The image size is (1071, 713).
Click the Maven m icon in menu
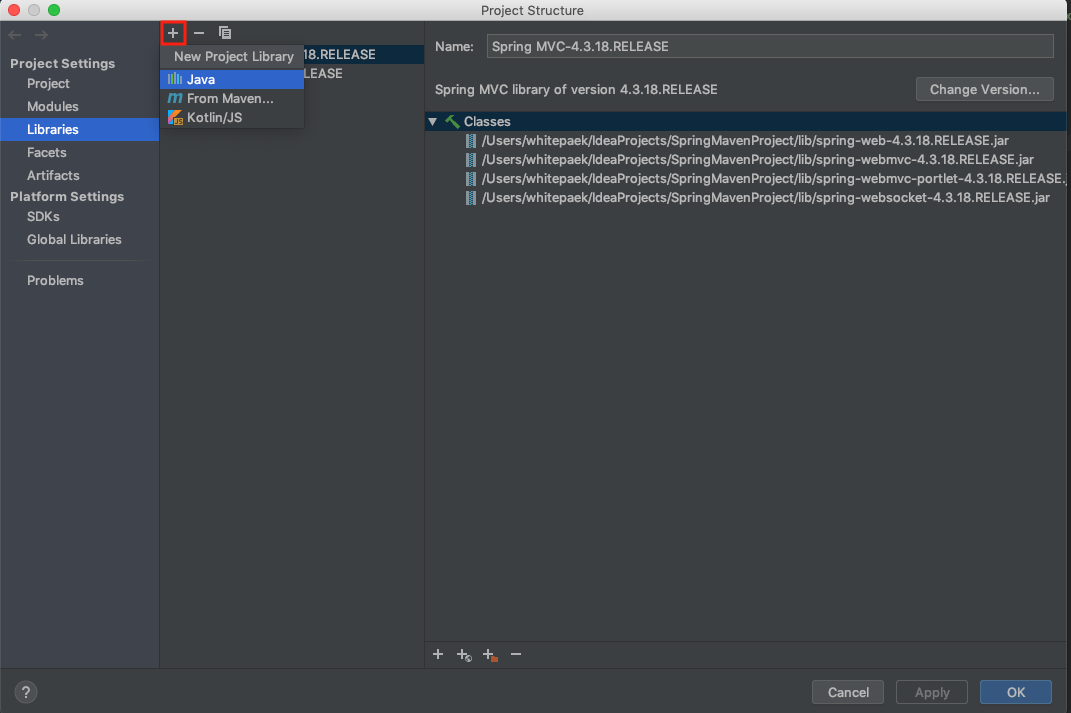(175, 98)
